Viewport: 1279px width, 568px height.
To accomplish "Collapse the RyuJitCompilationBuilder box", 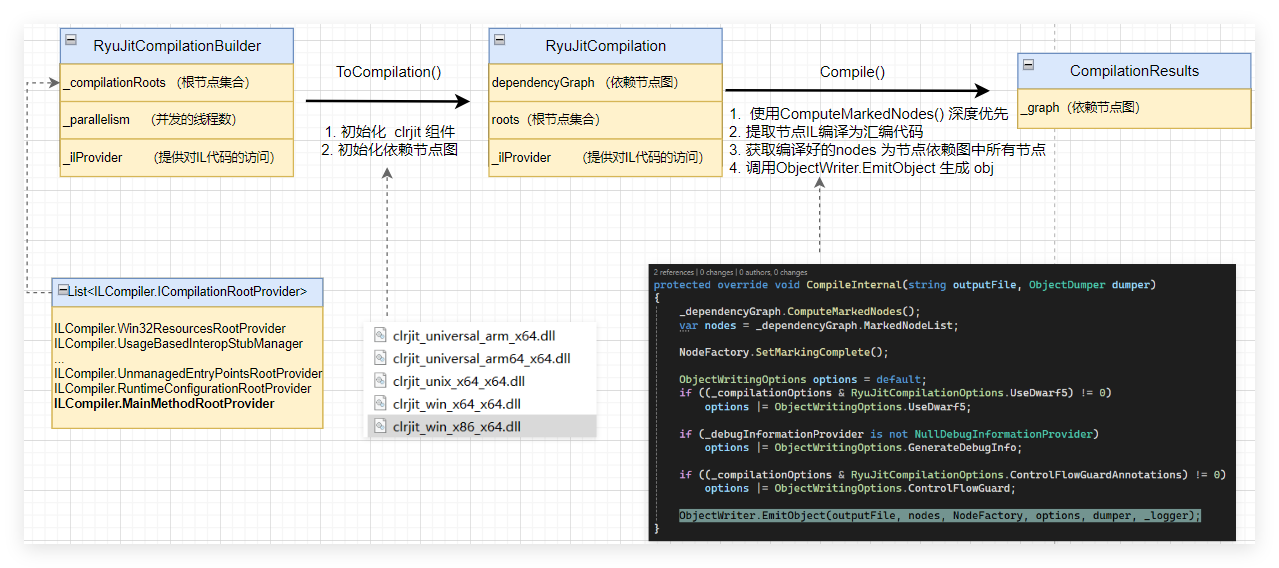I will pyautogui.click(x=71, y=39).
